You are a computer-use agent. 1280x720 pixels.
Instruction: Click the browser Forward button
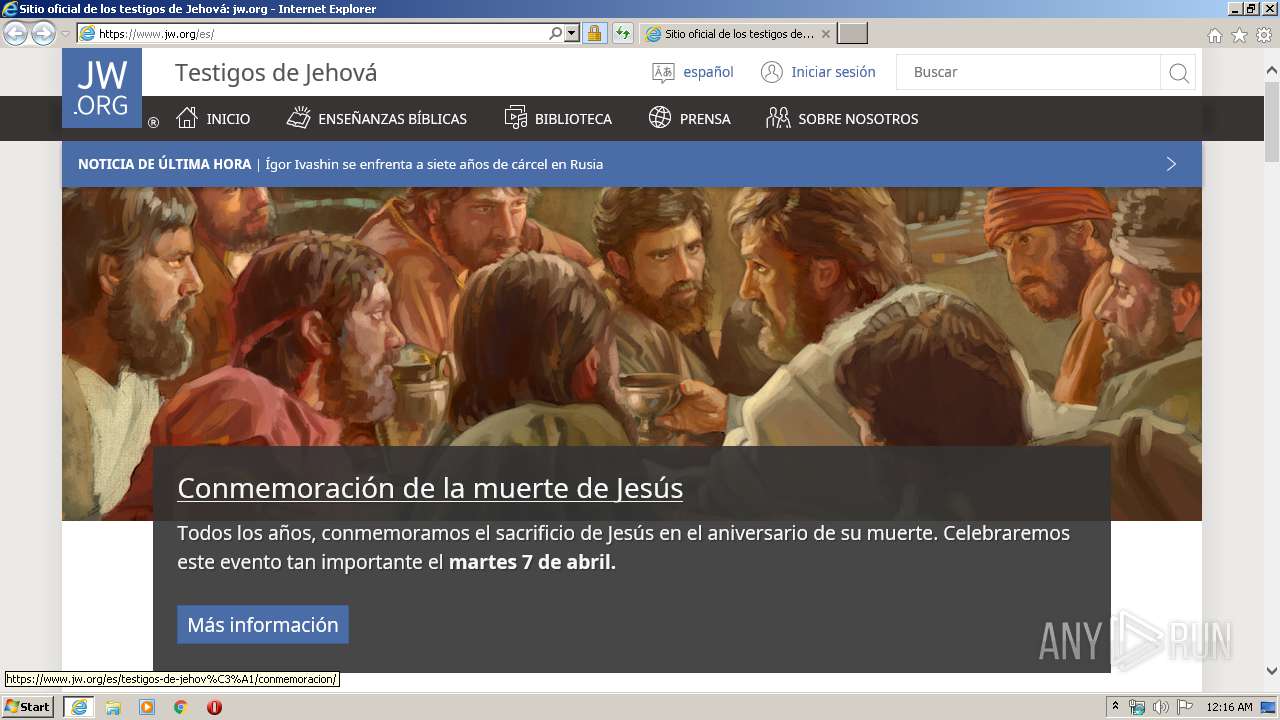[x=43, y=33]
